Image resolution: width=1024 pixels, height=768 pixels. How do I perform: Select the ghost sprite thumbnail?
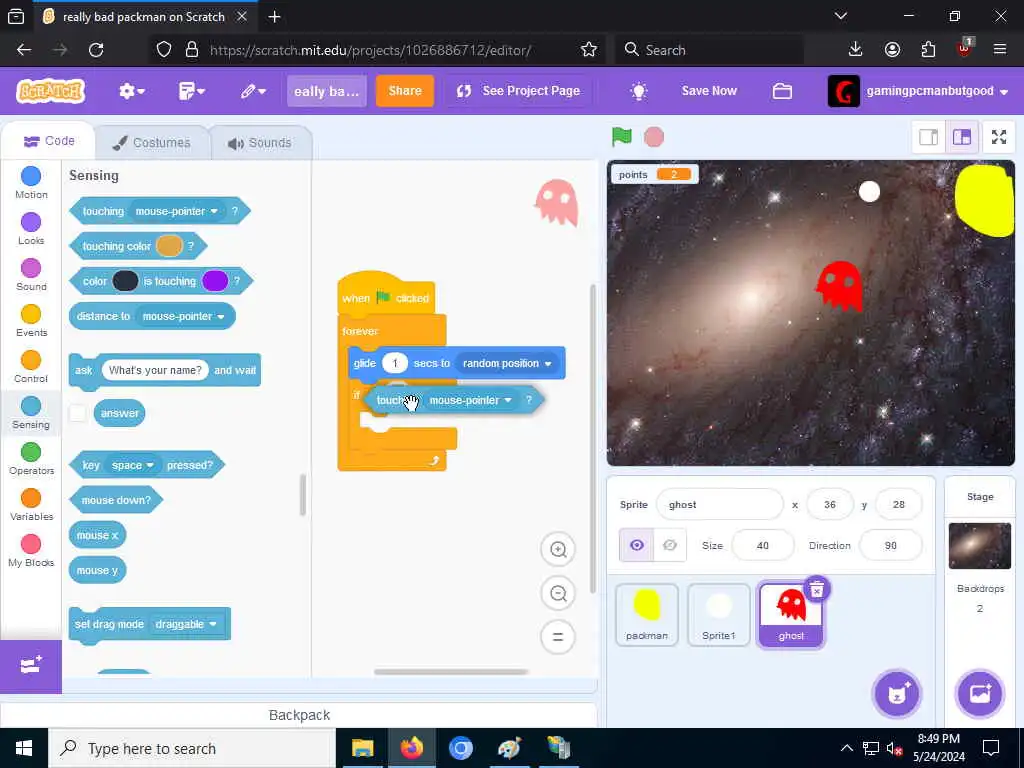(x=790, y=615)
